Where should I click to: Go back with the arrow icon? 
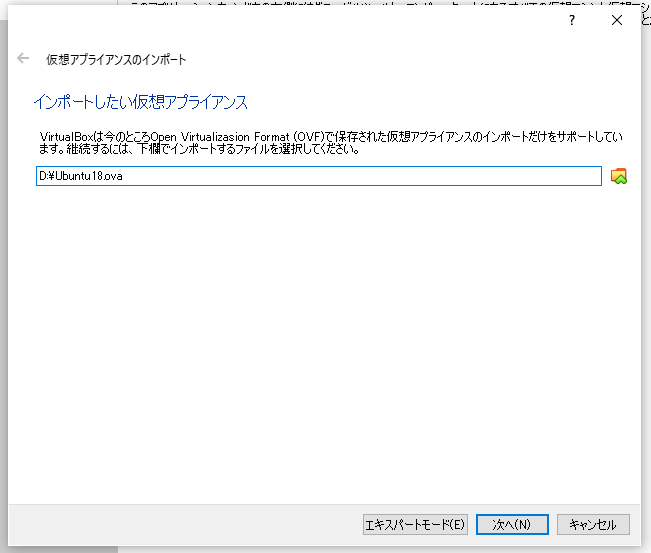(x=23, y=59)
